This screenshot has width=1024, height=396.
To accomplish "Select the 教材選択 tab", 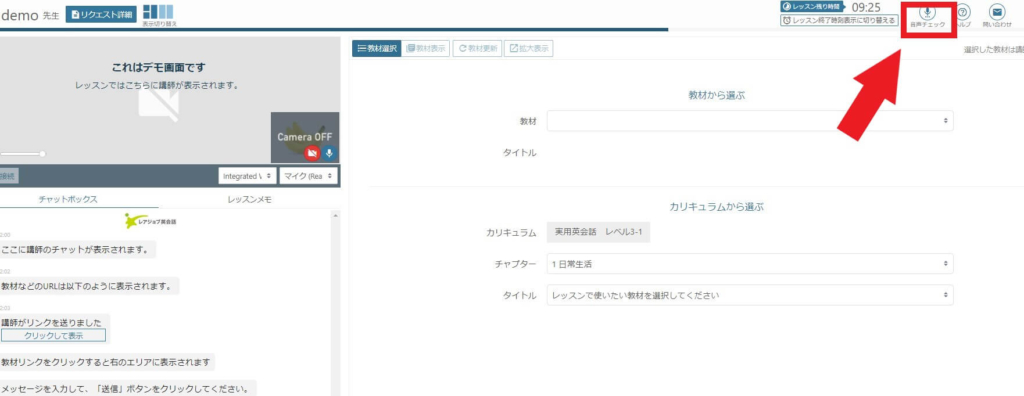I will click(376, 48).
